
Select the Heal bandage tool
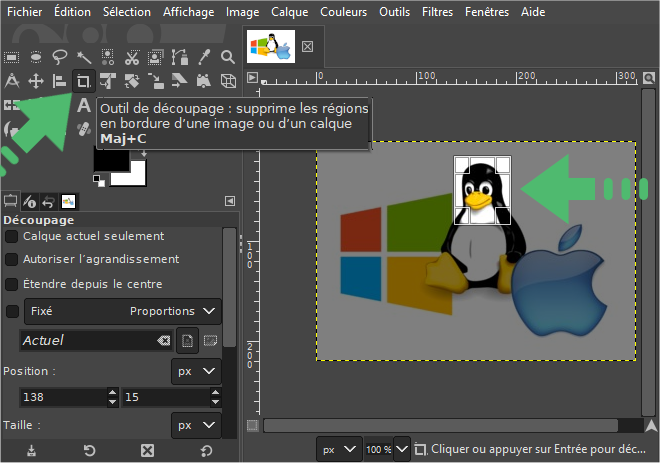pos(84,129)
